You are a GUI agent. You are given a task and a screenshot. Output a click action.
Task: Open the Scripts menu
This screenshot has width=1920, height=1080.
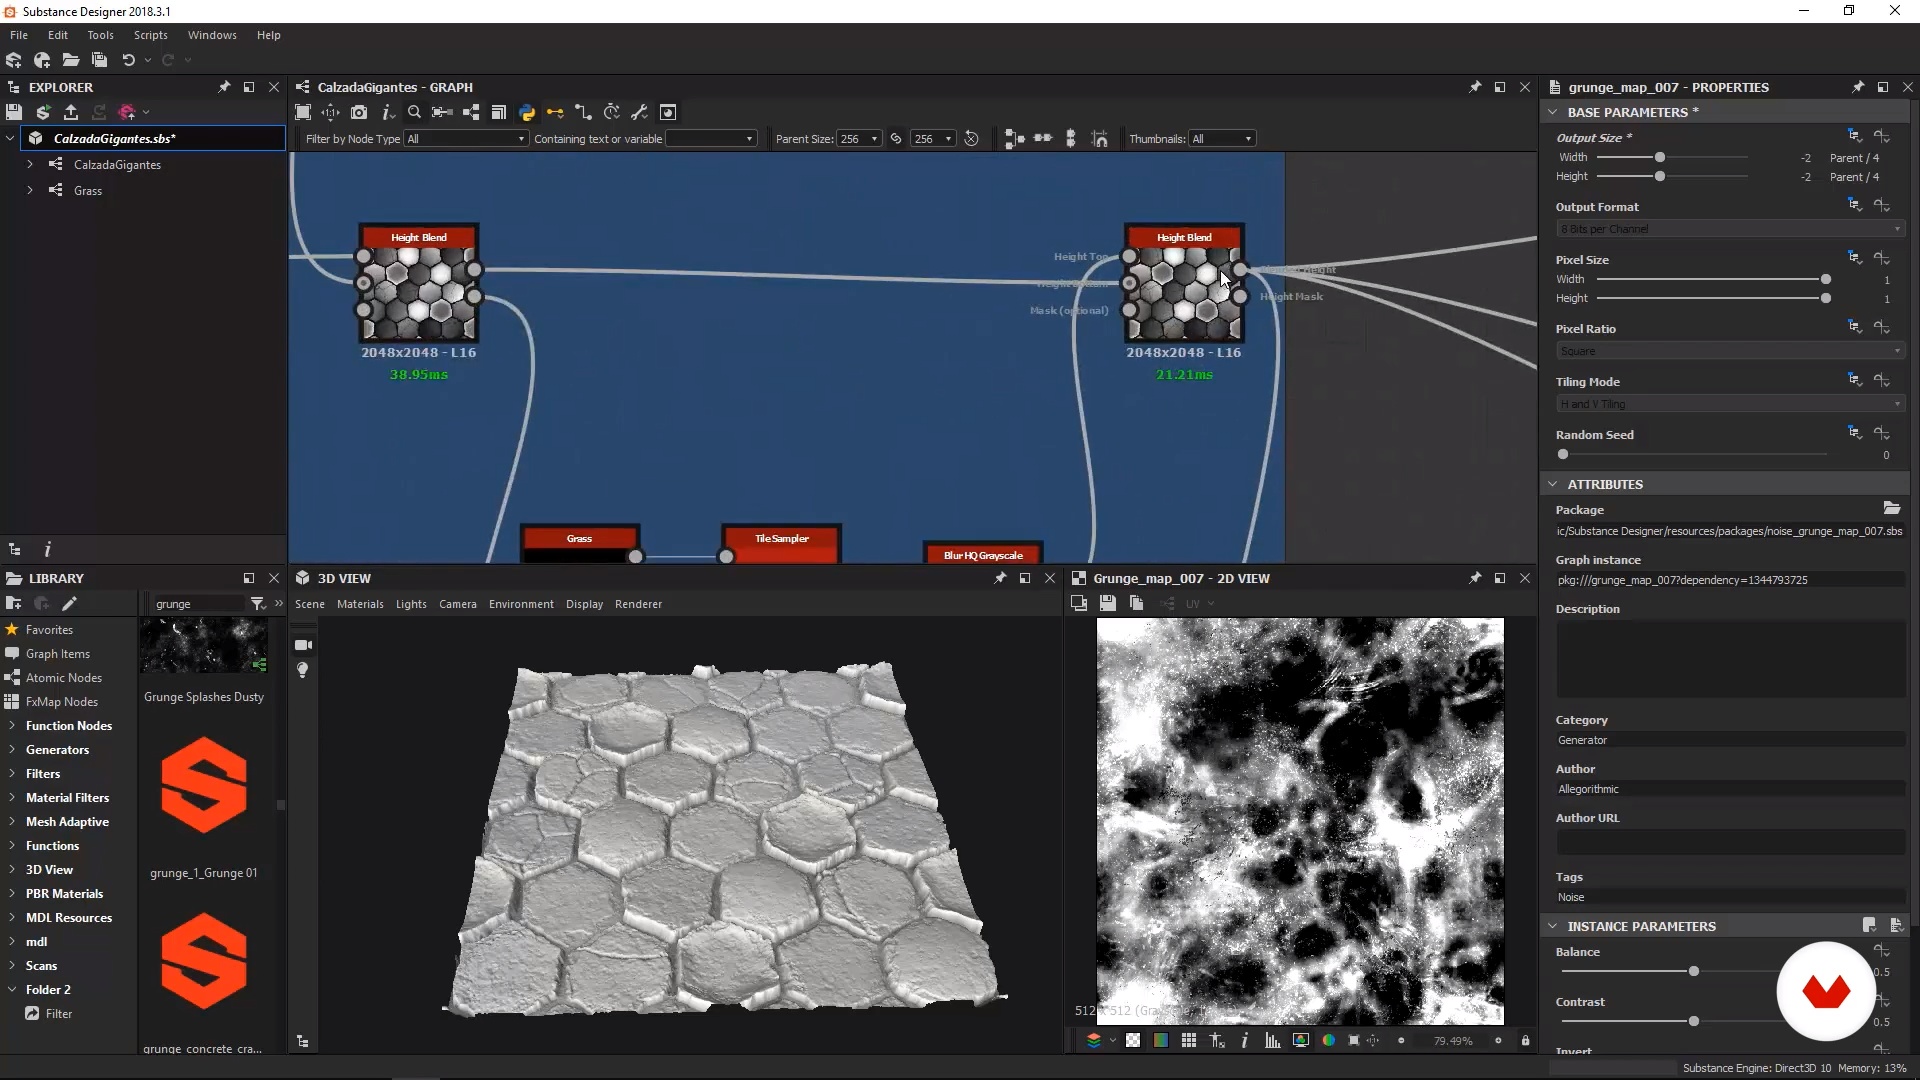click(x=151, y=35)
